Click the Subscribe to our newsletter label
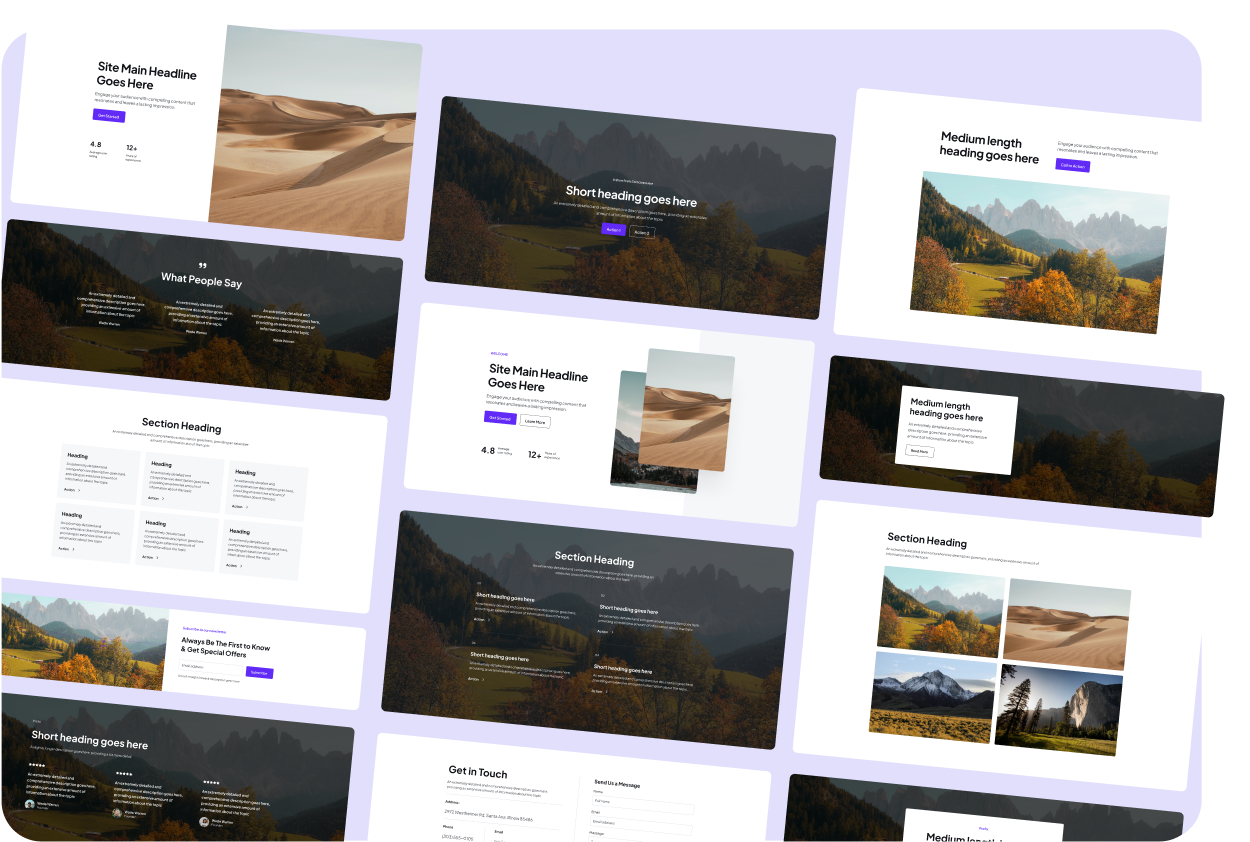This screenshot has width=1250, height=842. coord(206,631)
